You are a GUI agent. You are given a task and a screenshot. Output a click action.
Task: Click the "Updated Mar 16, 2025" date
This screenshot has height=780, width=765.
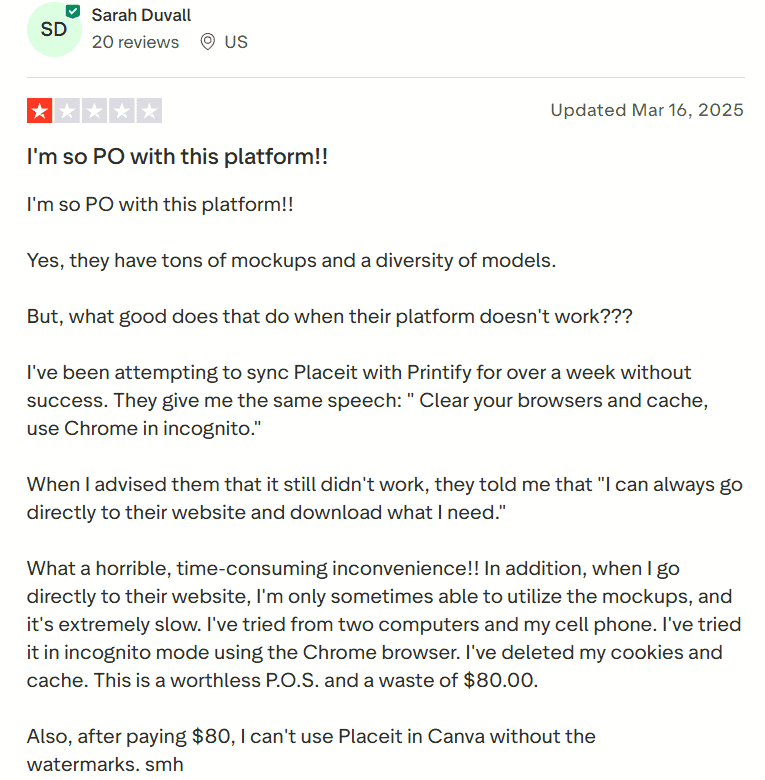click(x=647, y=110)
